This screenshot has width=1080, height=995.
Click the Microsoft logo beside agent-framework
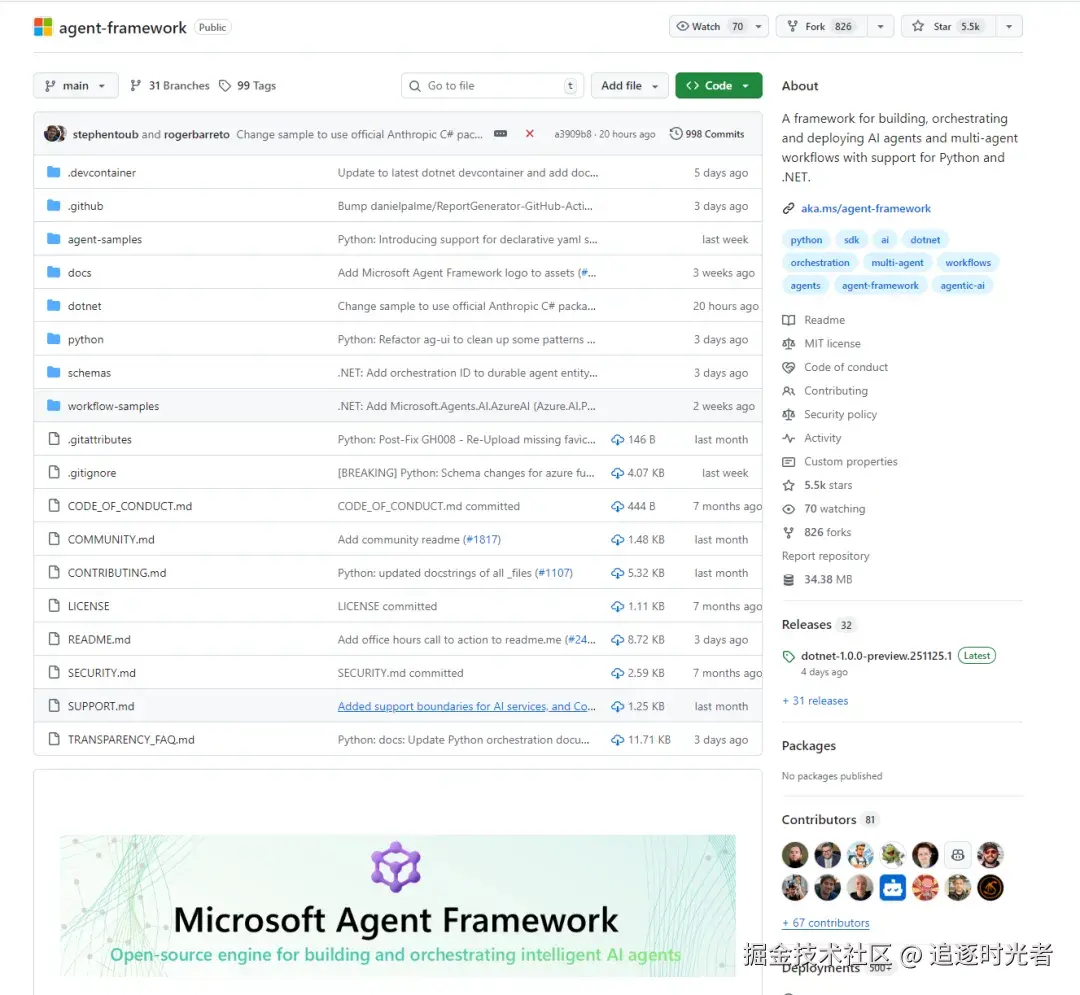click(43, 27)
